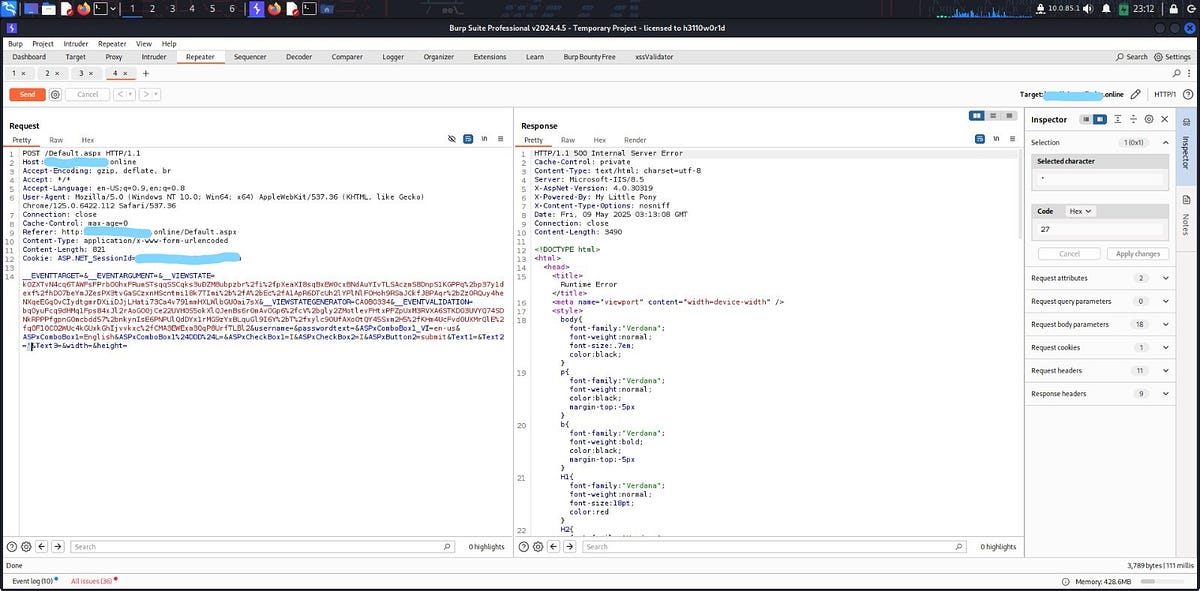The image size is (1200, 591).
Task: Toggle pretty-print wrap icon in Request panel
Action: (x=468, y=140)
